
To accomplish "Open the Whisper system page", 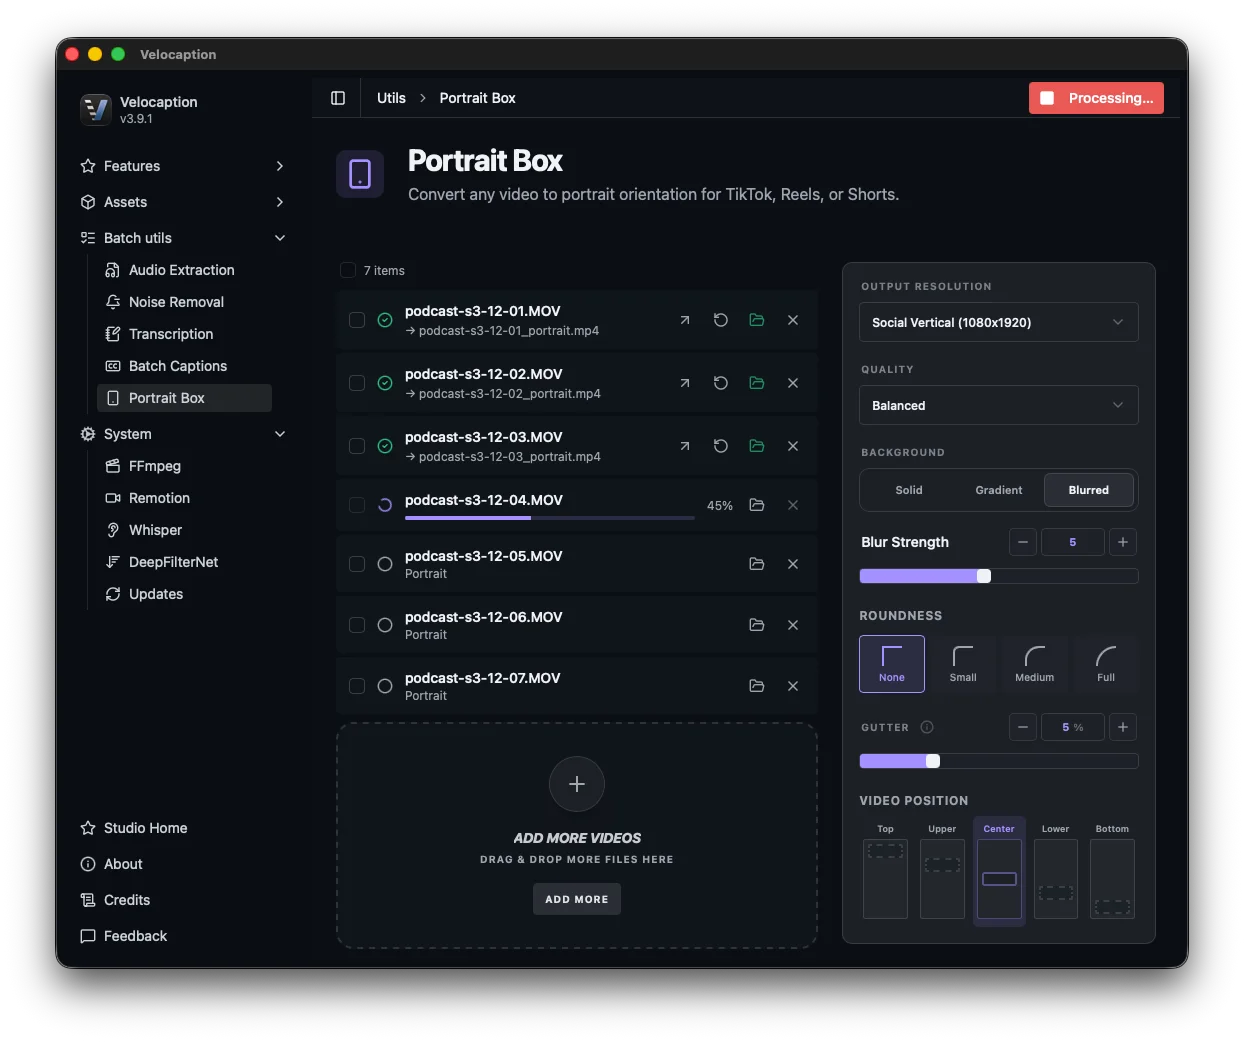I will coord(184,530).
